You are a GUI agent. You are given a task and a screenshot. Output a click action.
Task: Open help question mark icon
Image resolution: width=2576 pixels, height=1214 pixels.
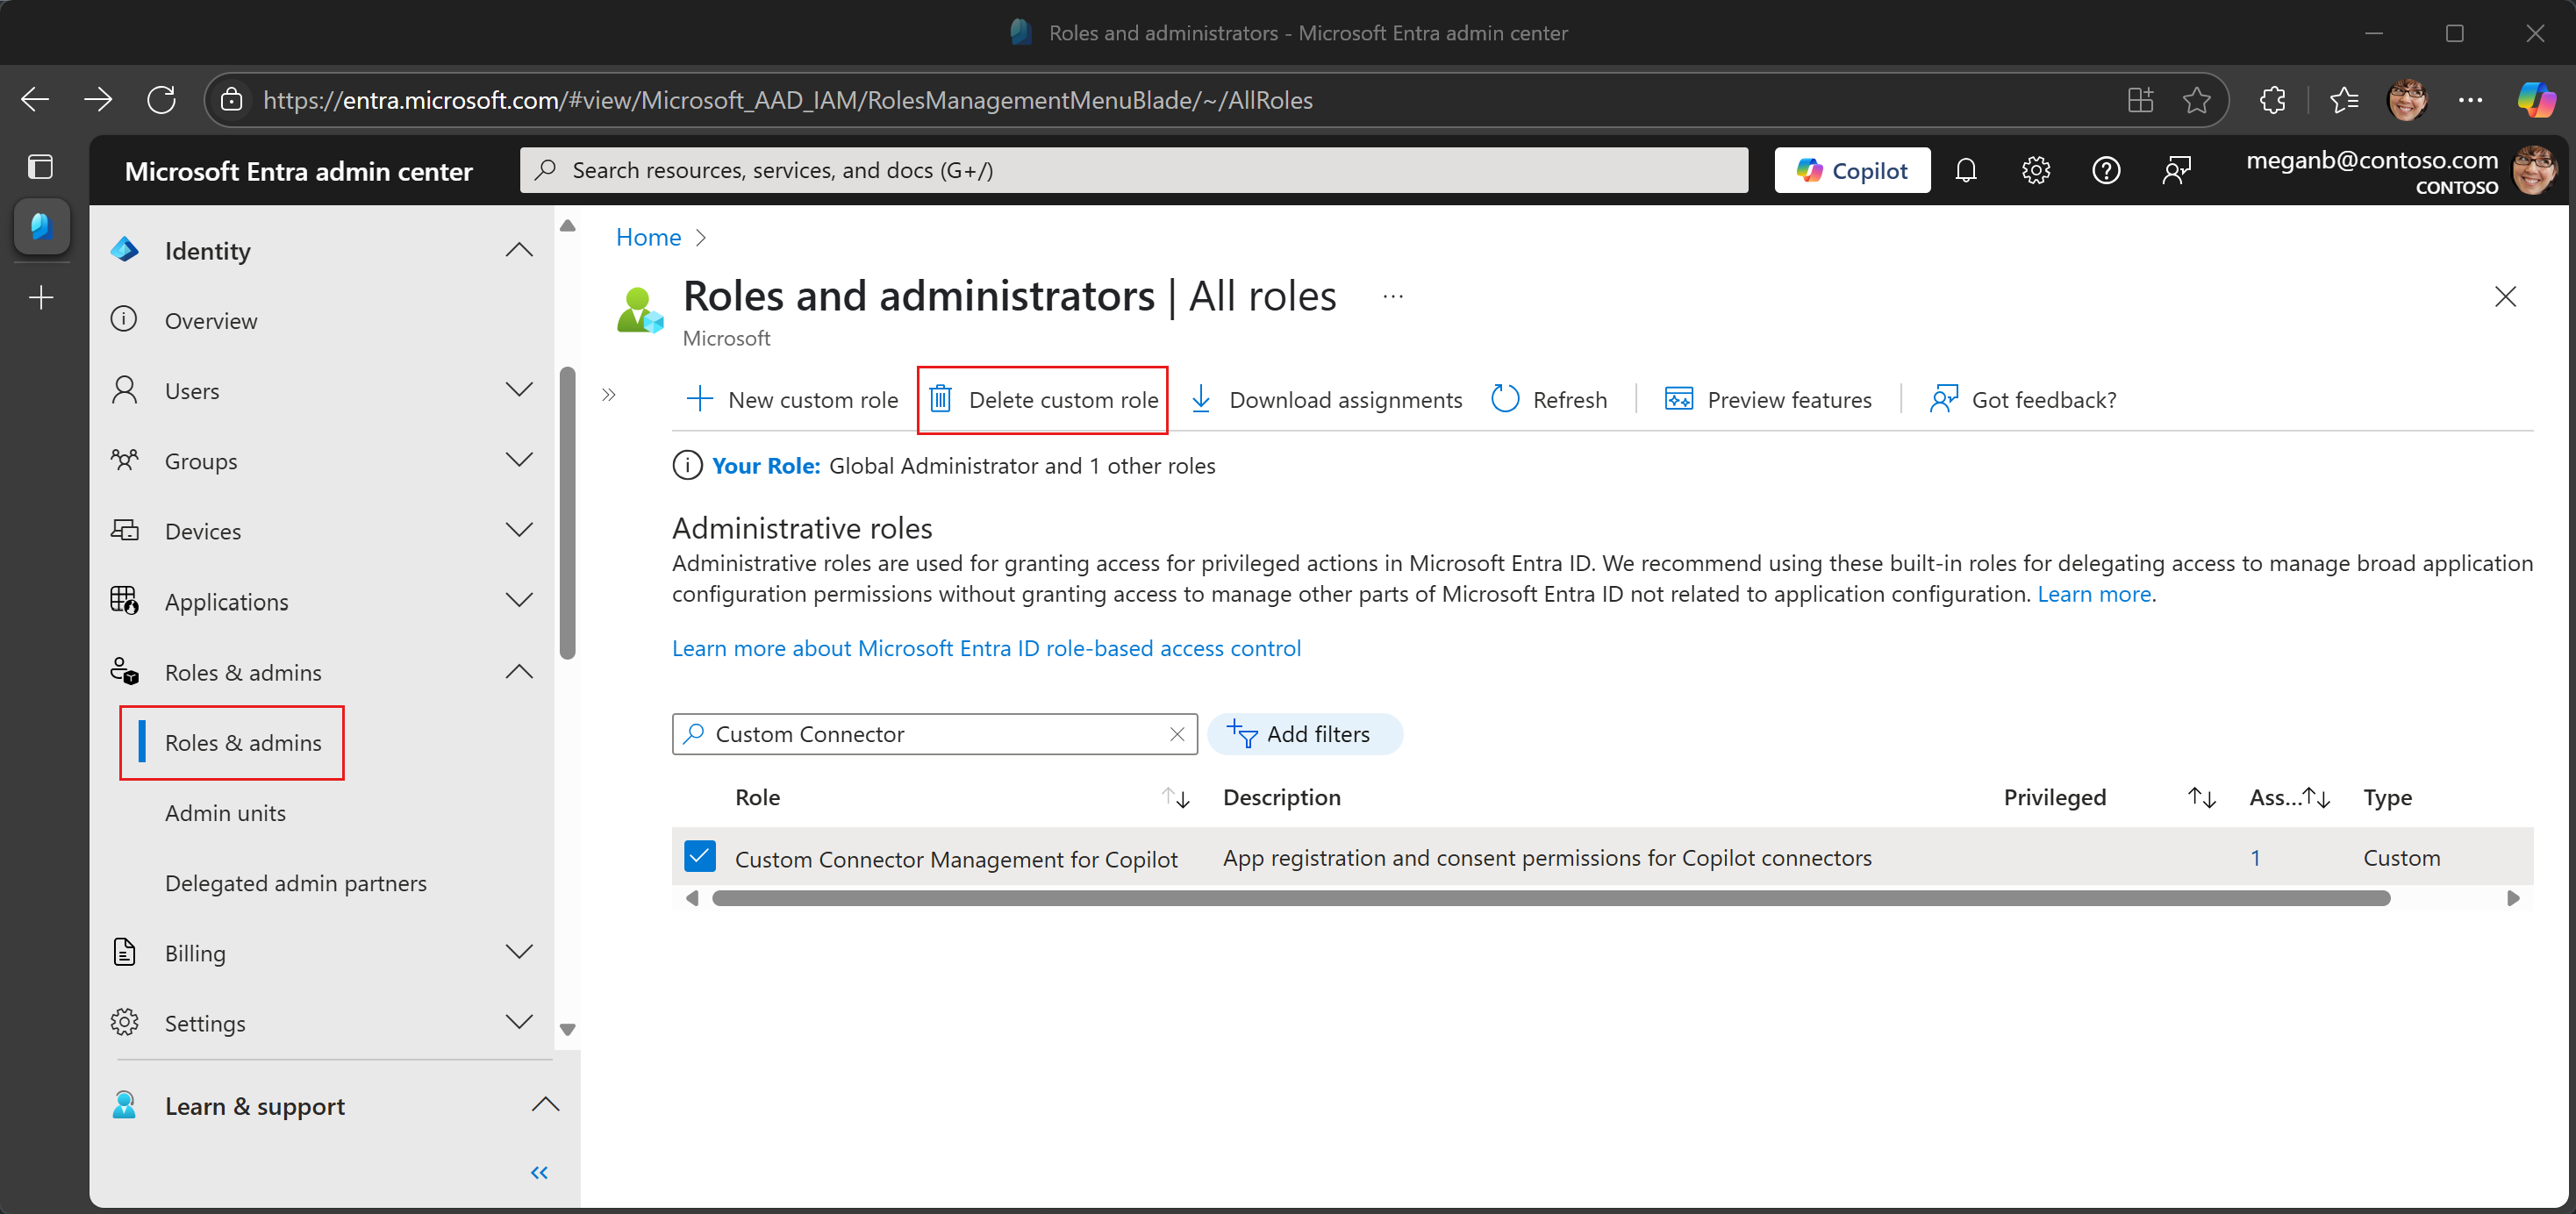coord(2105,171)
